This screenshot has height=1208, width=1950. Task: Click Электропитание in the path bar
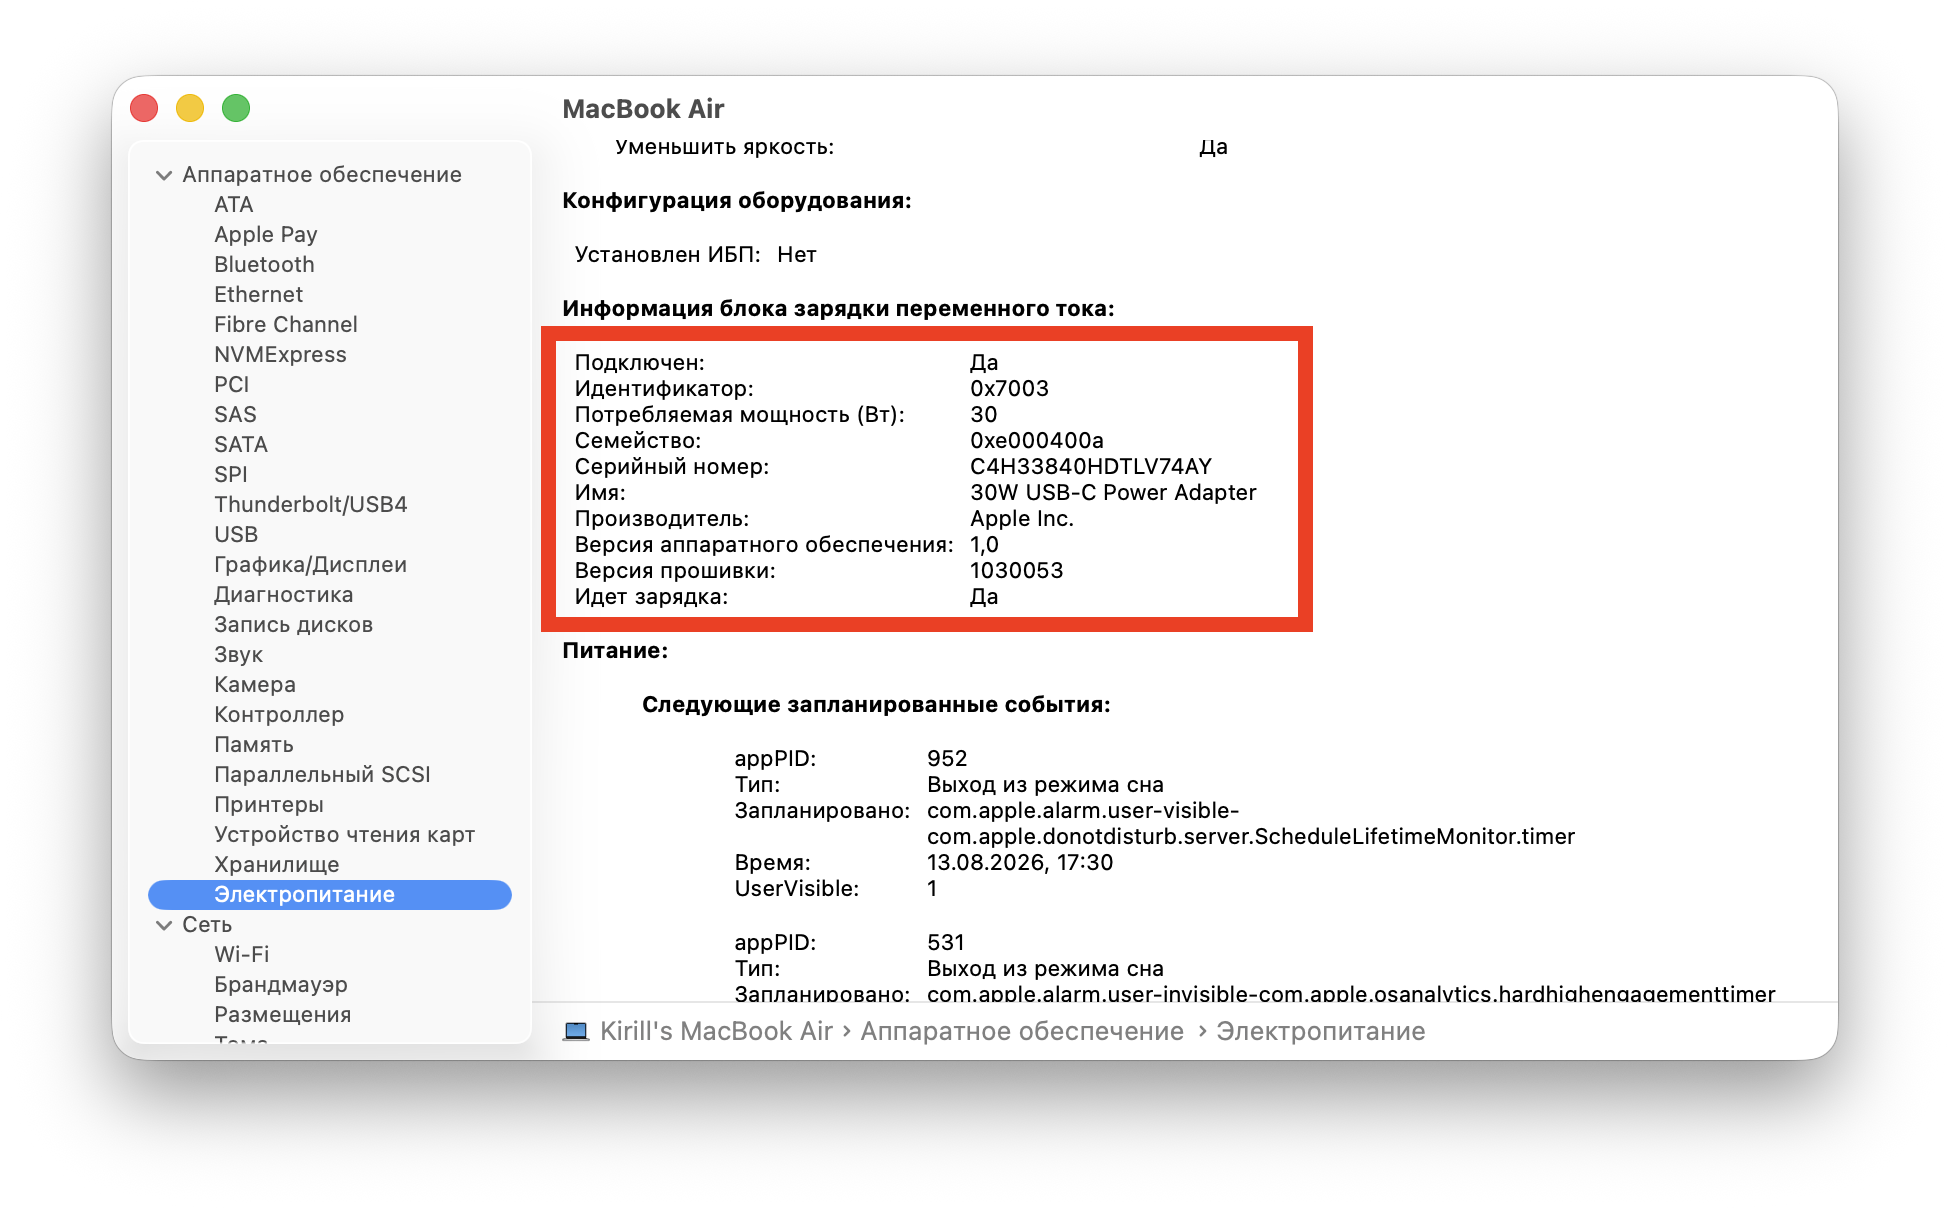1320,1031
